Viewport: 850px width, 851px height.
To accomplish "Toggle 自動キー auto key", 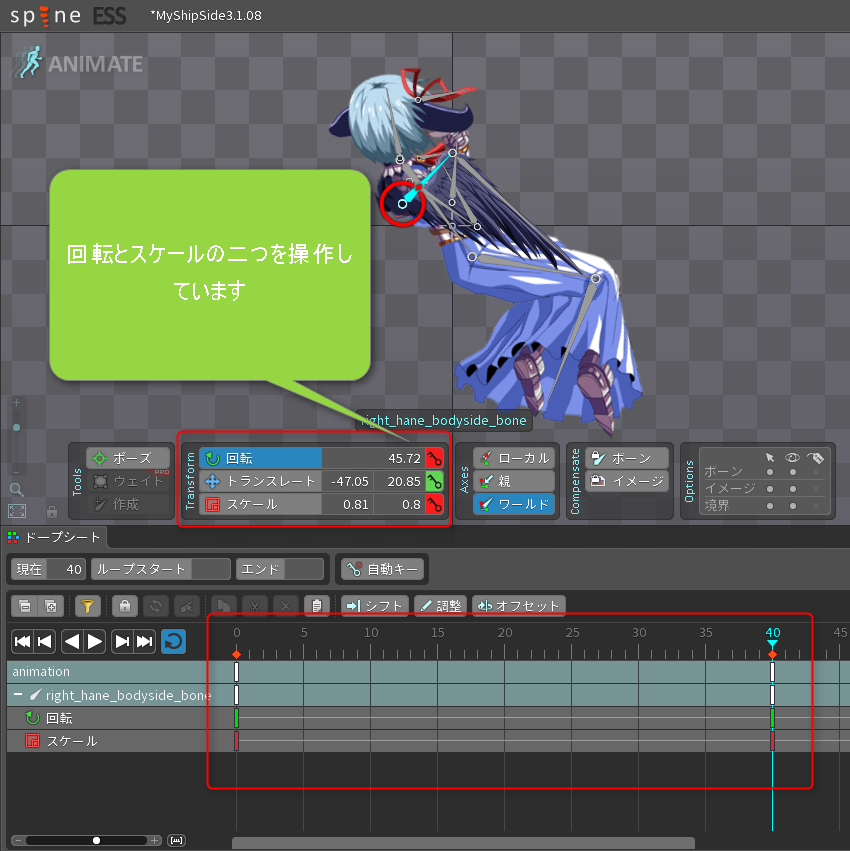I will tap(383, 569).
